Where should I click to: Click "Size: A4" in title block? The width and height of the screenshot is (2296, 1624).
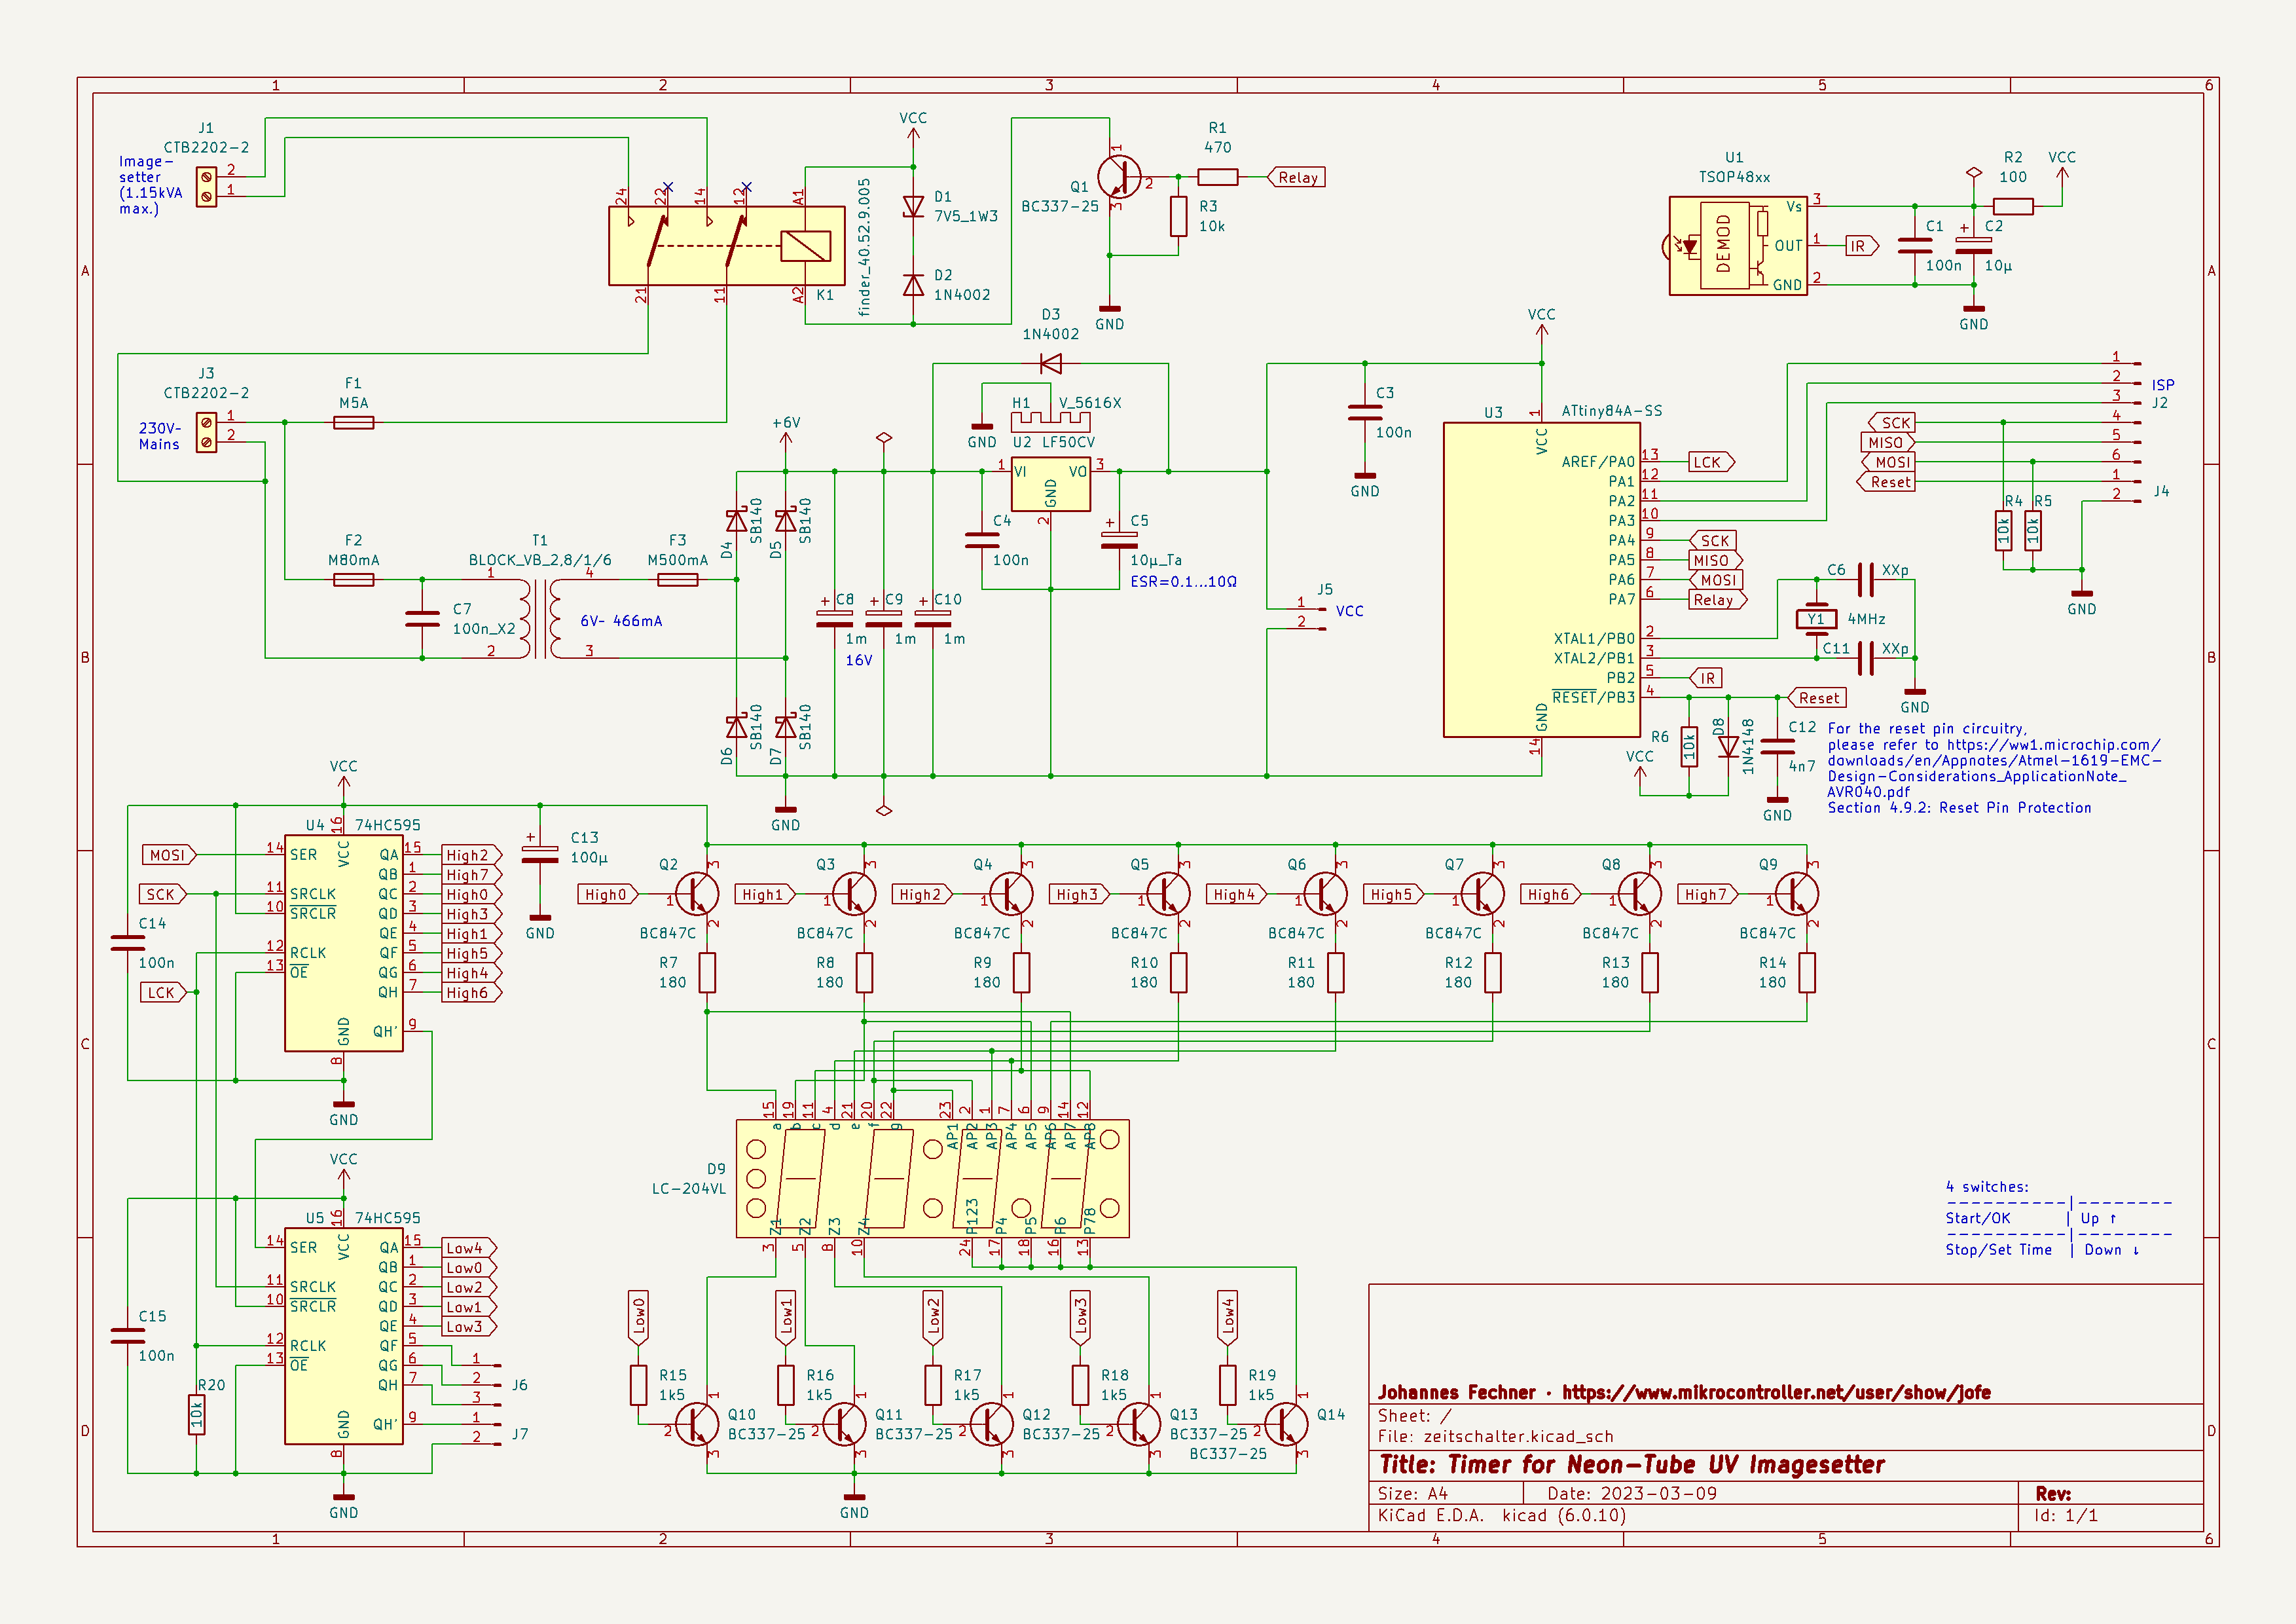[1412, 1493]
